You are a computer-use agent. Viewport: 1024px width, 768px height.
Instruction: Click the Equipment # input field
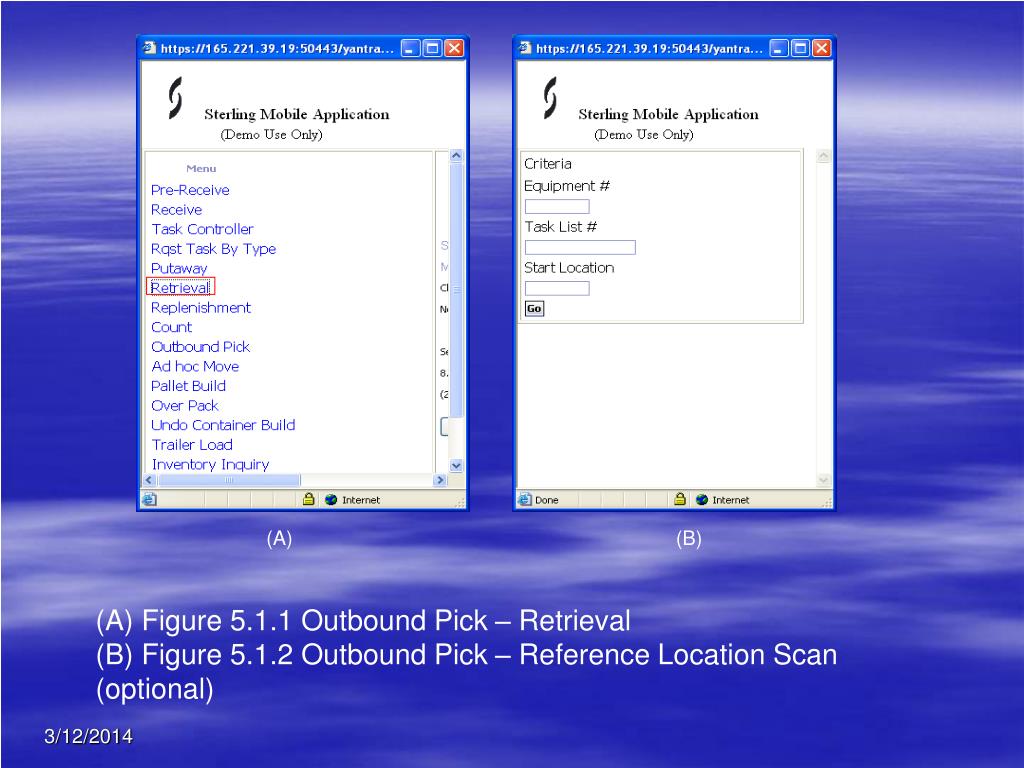coord(557,206)
